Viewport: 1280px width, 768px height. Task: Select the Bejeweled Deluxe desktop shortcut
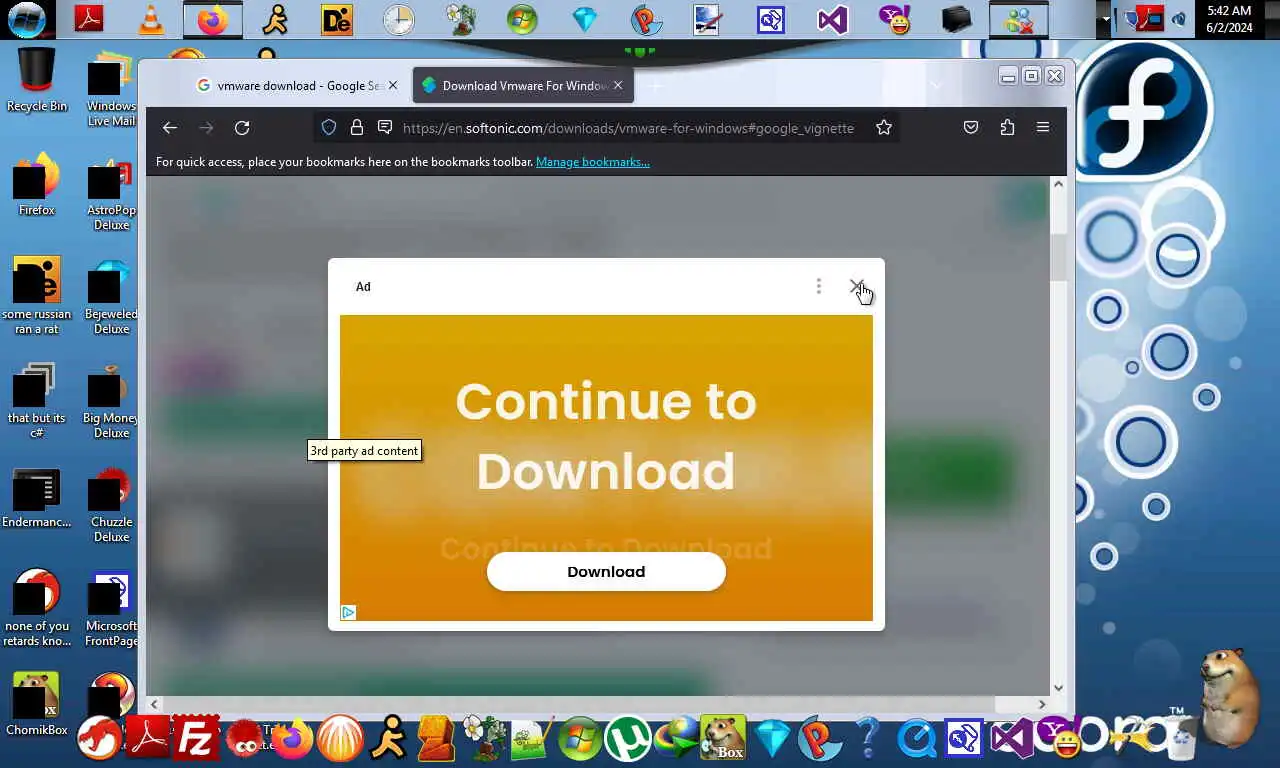tap(111, 298)
